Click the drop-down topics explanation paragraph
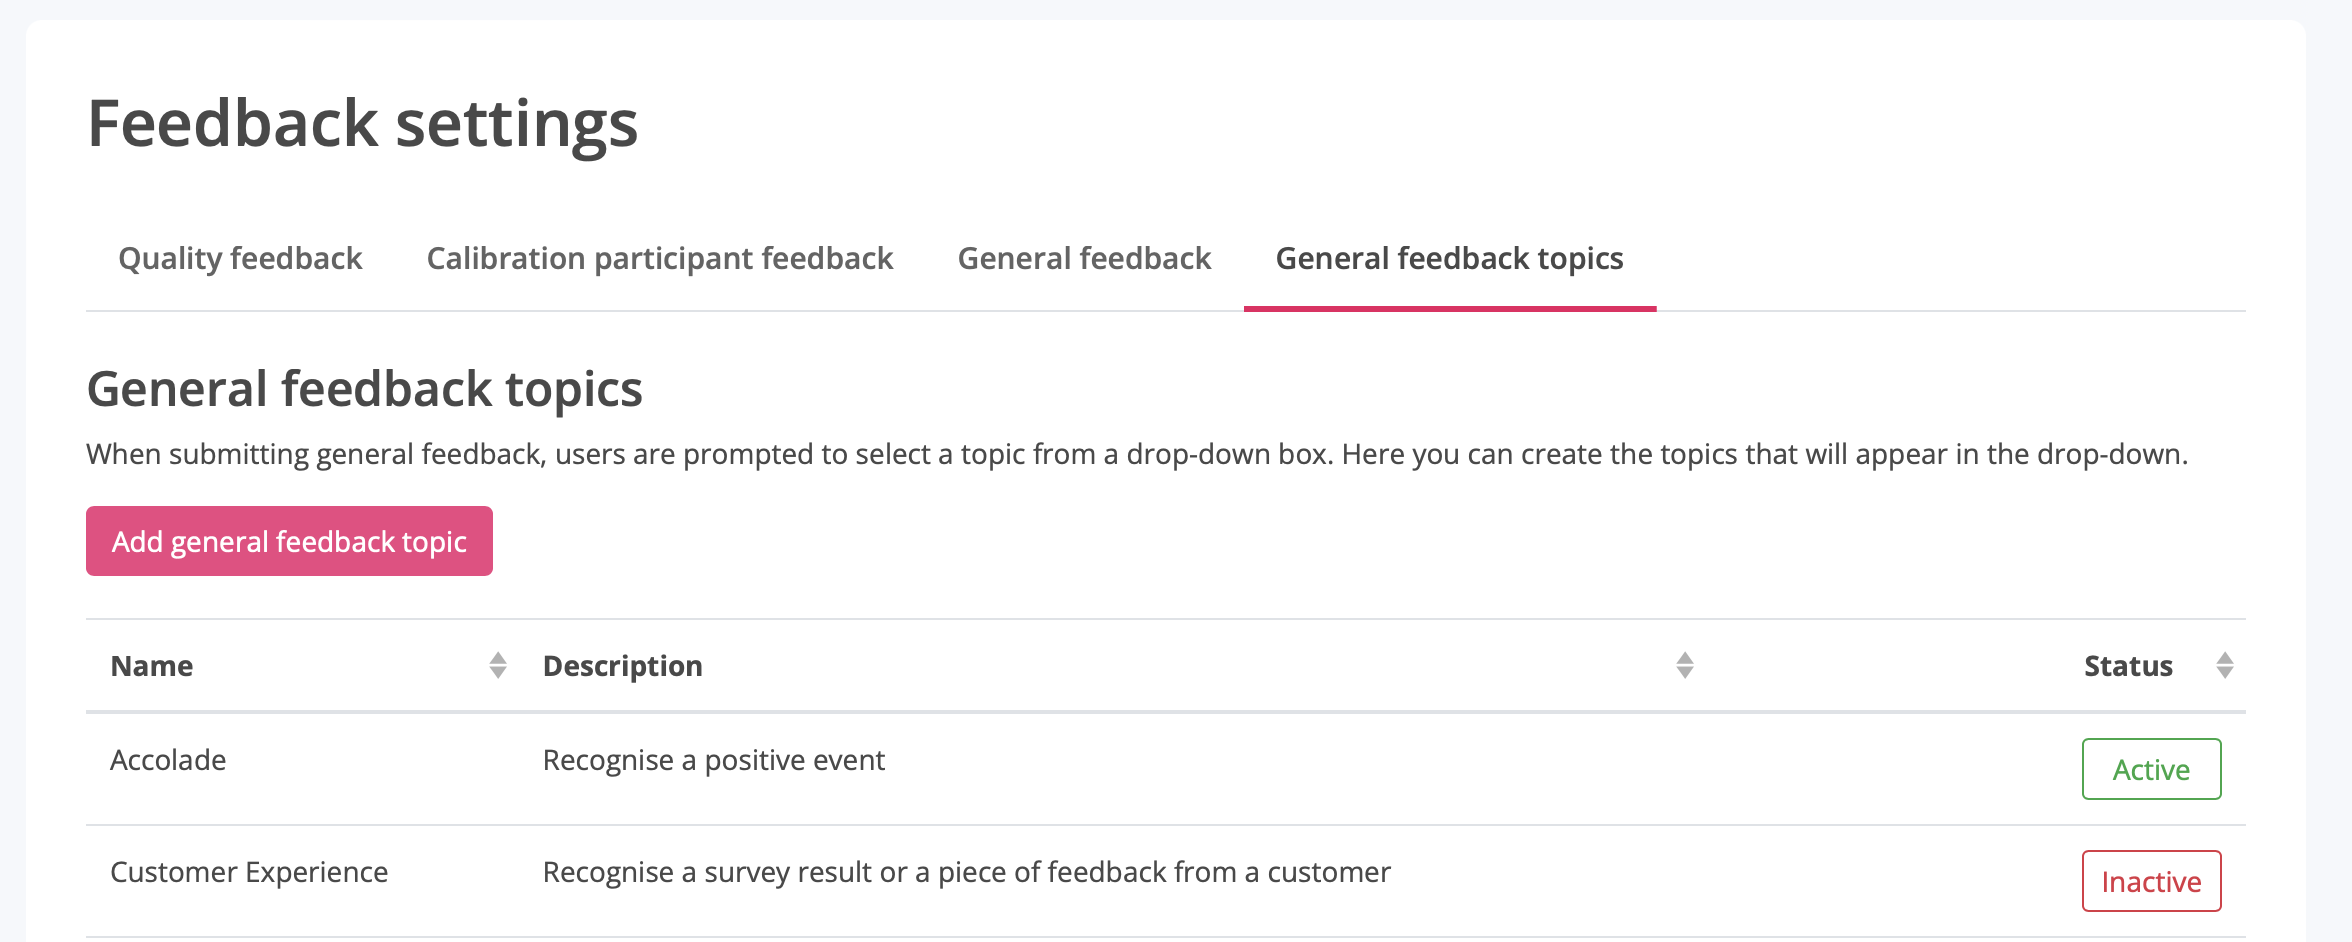The image size is (2352, 942). 1136,455
